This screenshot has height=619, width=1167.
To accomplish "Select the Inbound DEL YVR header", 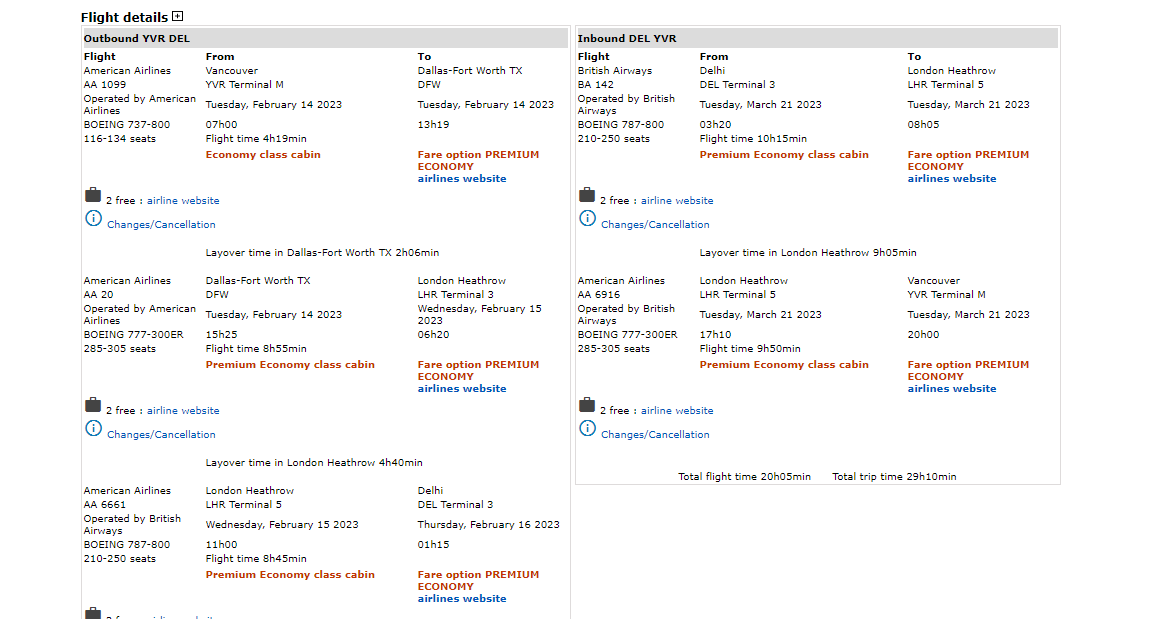I will point(627,39).
